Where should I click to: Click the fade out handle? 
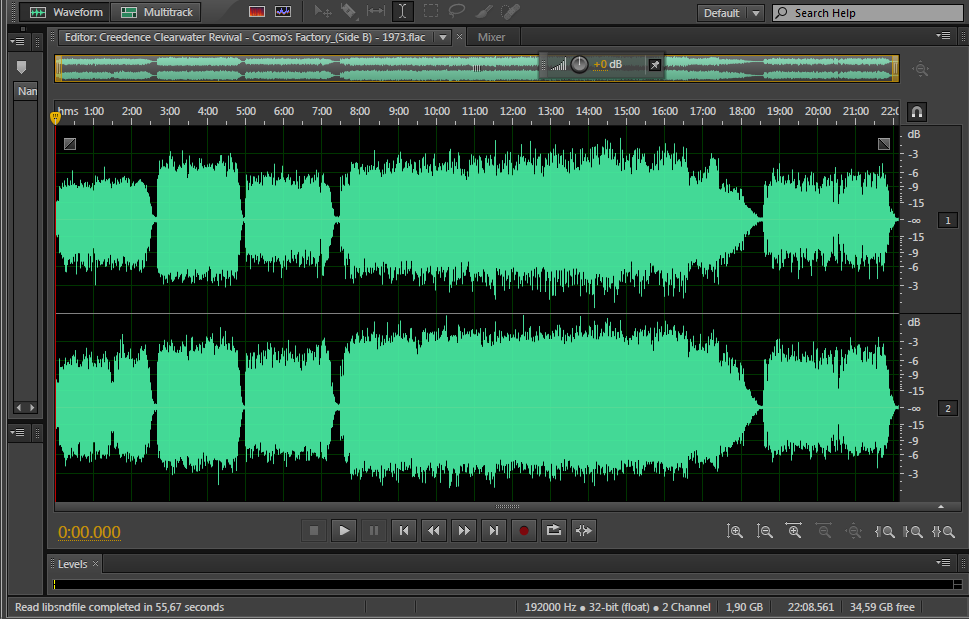(x=884, y=144)
